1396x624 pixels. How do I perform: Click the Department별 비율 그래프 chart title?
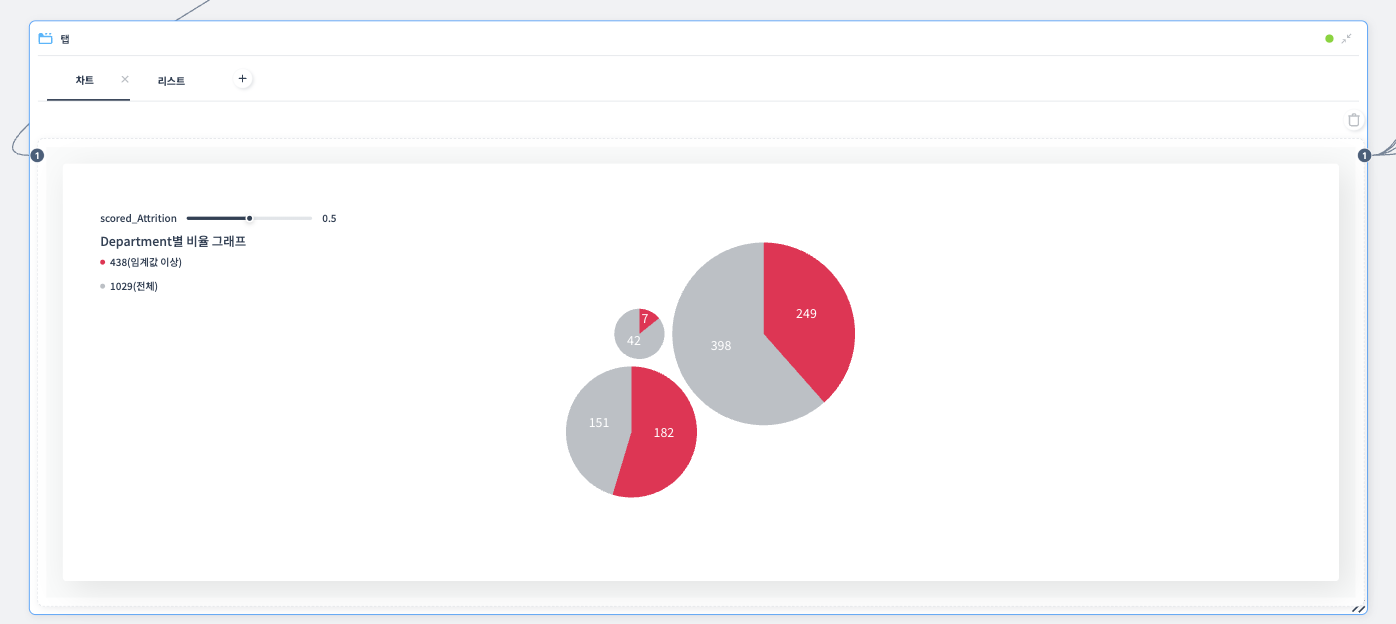(x=173, y=241)
